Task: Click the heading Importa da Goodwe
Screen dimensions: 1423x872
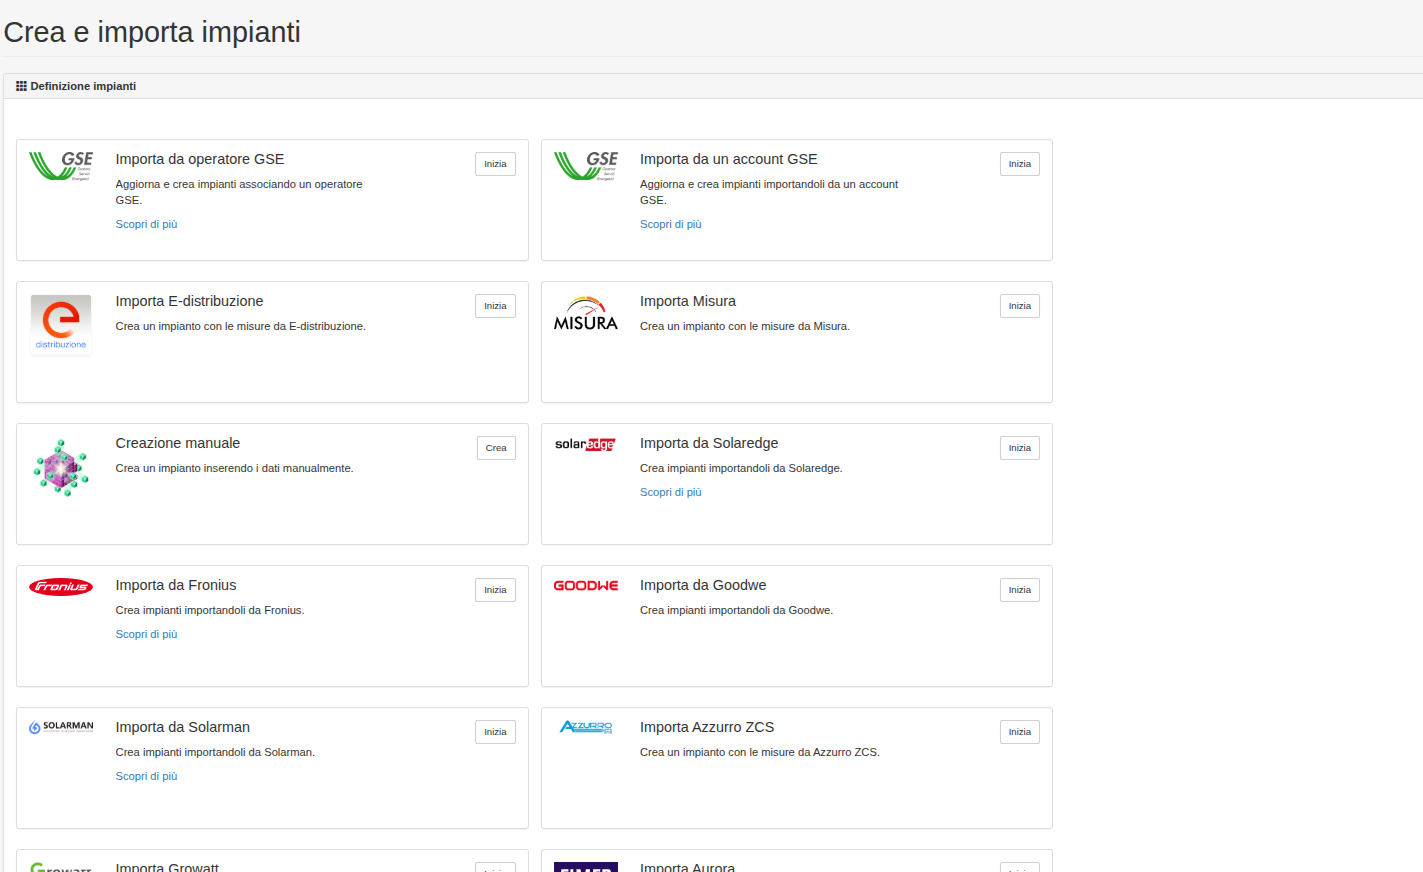Action: [703, 585]
